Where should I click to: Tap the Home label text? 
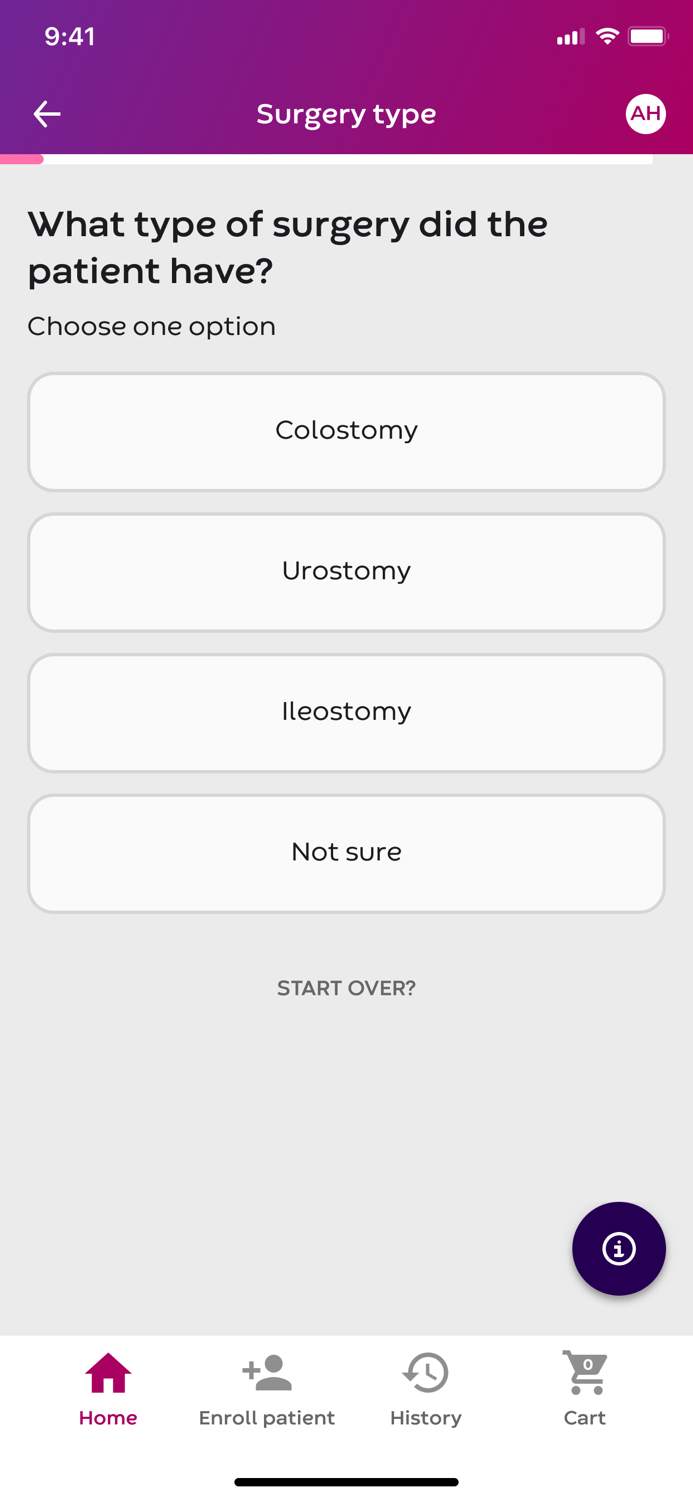point(107,1418)
